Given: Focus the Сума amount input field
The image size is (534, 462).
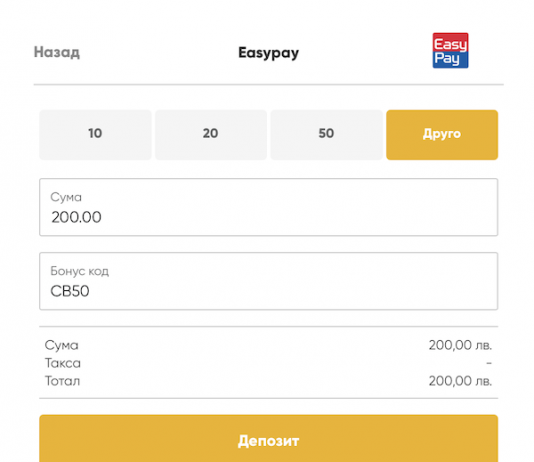Looking at the screenshot, I should [268, 207].
